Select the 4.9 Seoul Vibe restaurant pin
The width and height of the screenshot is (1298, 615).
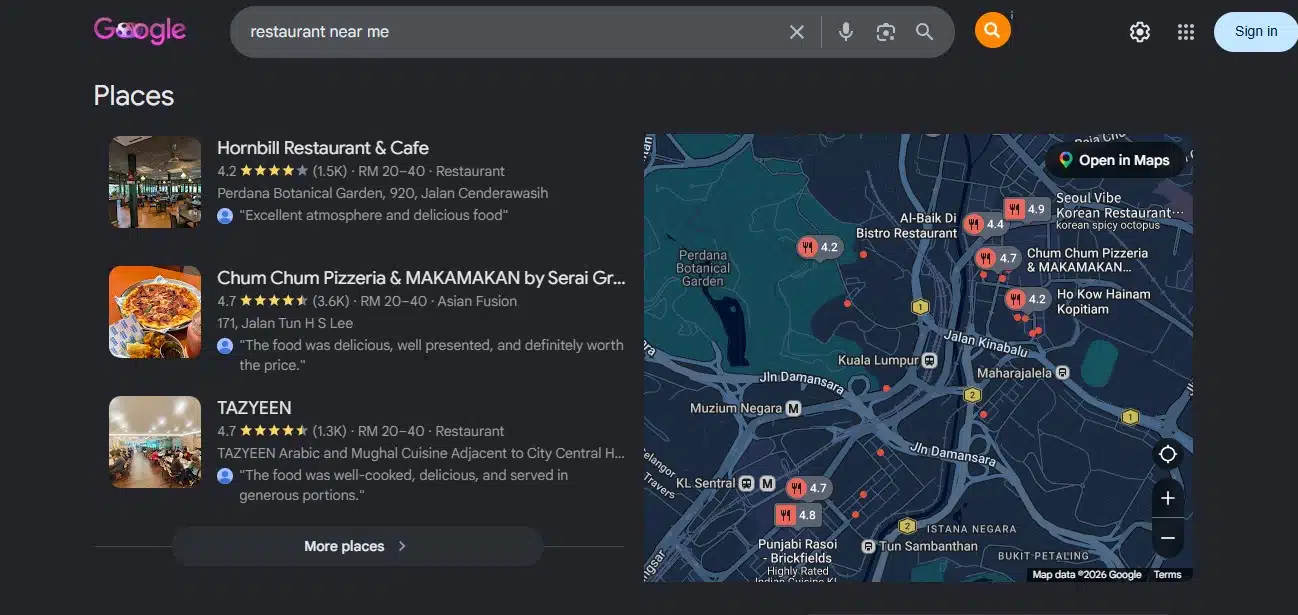[x=1026, y=209]
